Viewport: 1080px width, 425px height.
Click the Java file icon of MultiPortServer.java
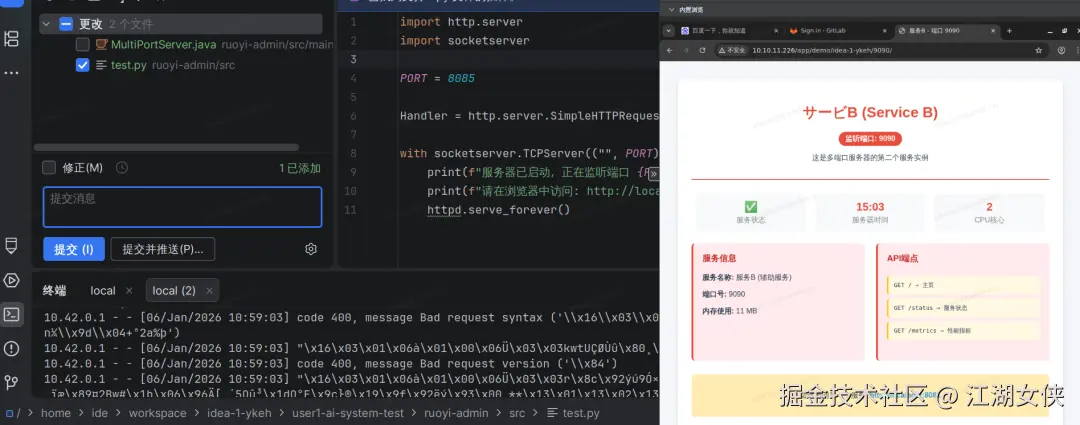pos(101,45)
